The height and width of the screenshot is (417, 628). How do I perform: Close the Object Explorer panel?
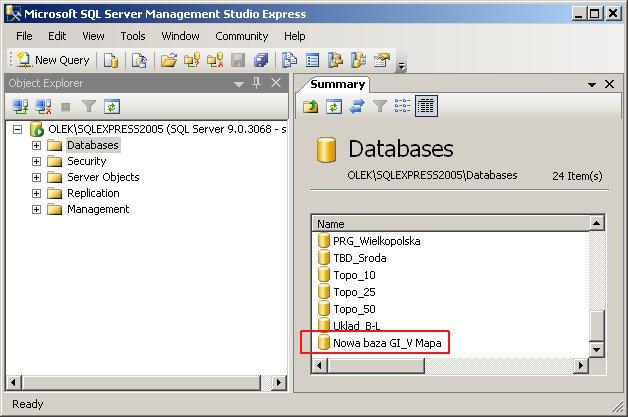(x=276, y=83)
